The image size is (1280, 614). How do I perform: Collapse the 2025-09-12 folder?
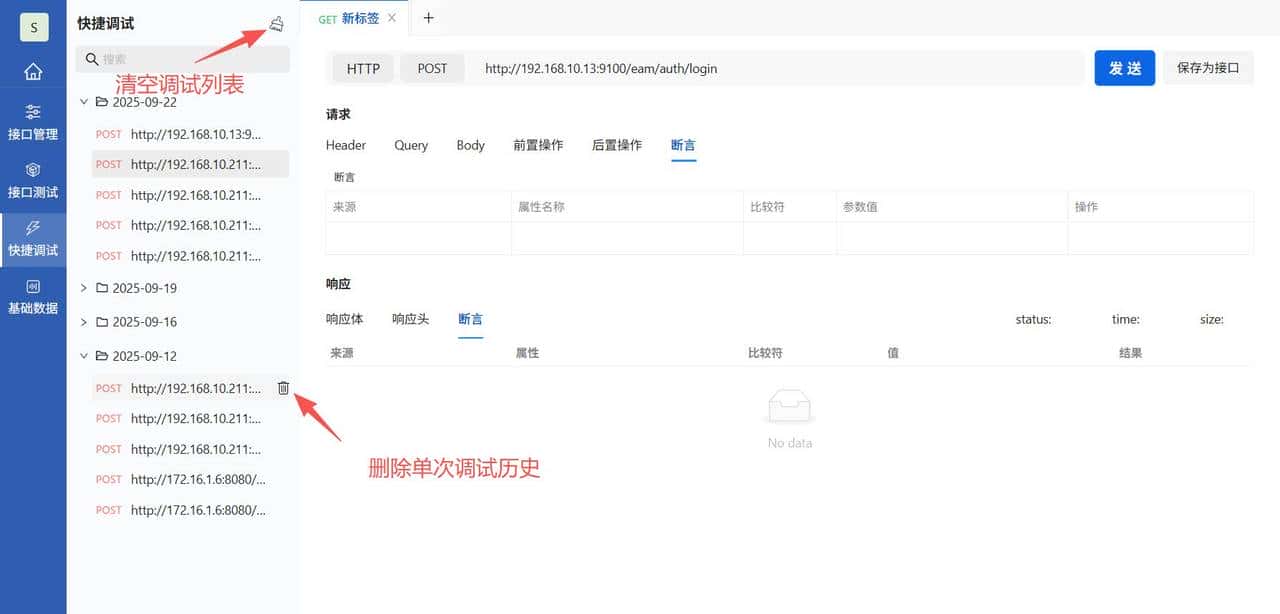click(84, 356)
